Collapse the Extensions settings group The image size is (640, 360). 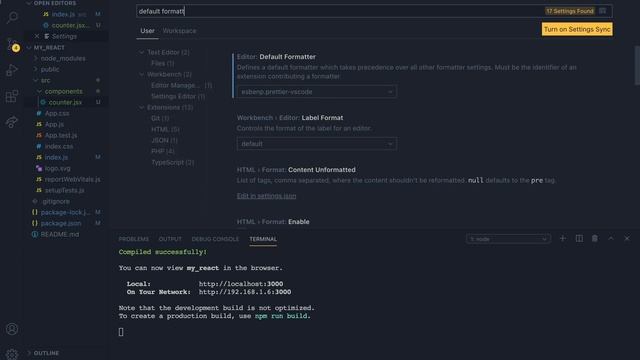pos(142,107)
